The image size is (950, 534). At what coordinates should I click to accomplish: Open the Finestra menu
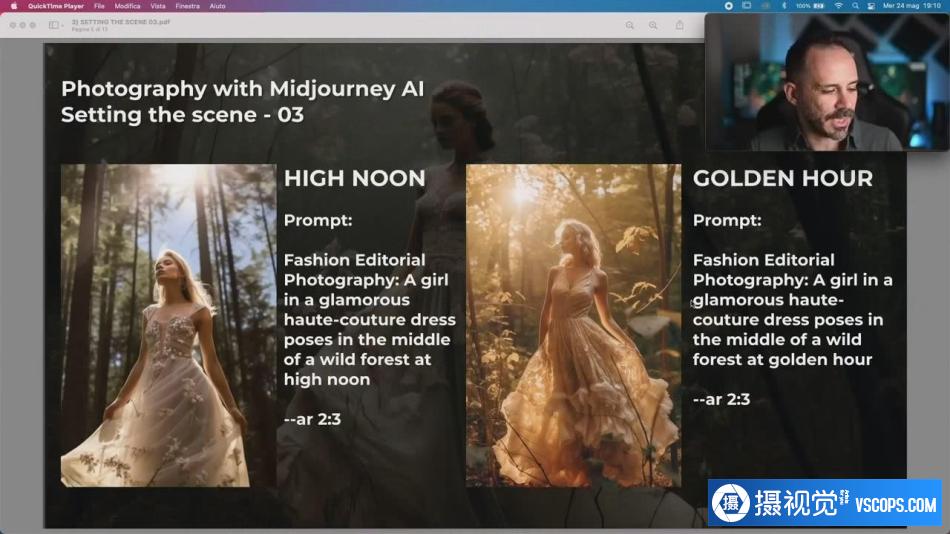187,6
